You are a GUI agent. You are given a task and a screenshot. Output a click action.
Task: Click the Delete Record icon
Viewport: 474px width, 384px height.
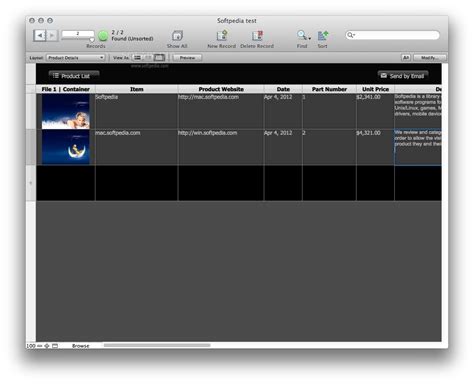257,35
